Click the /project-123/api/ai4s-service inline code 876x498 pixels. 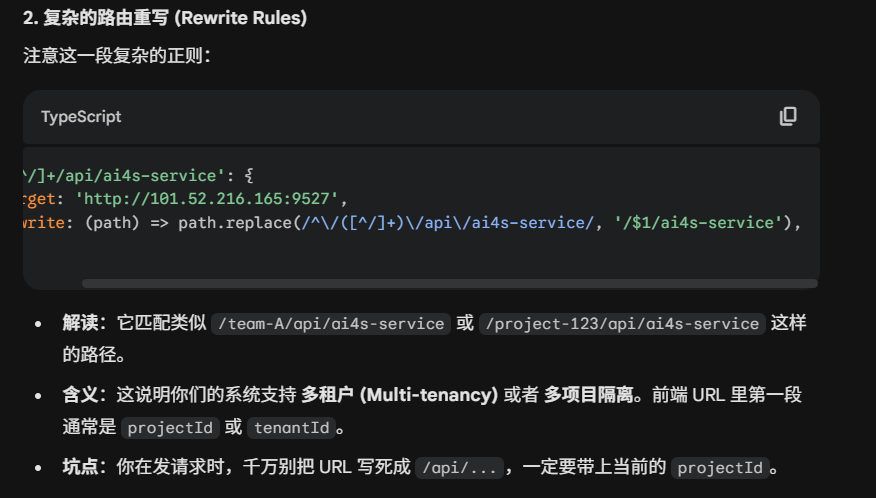click(x=623, y=323)
